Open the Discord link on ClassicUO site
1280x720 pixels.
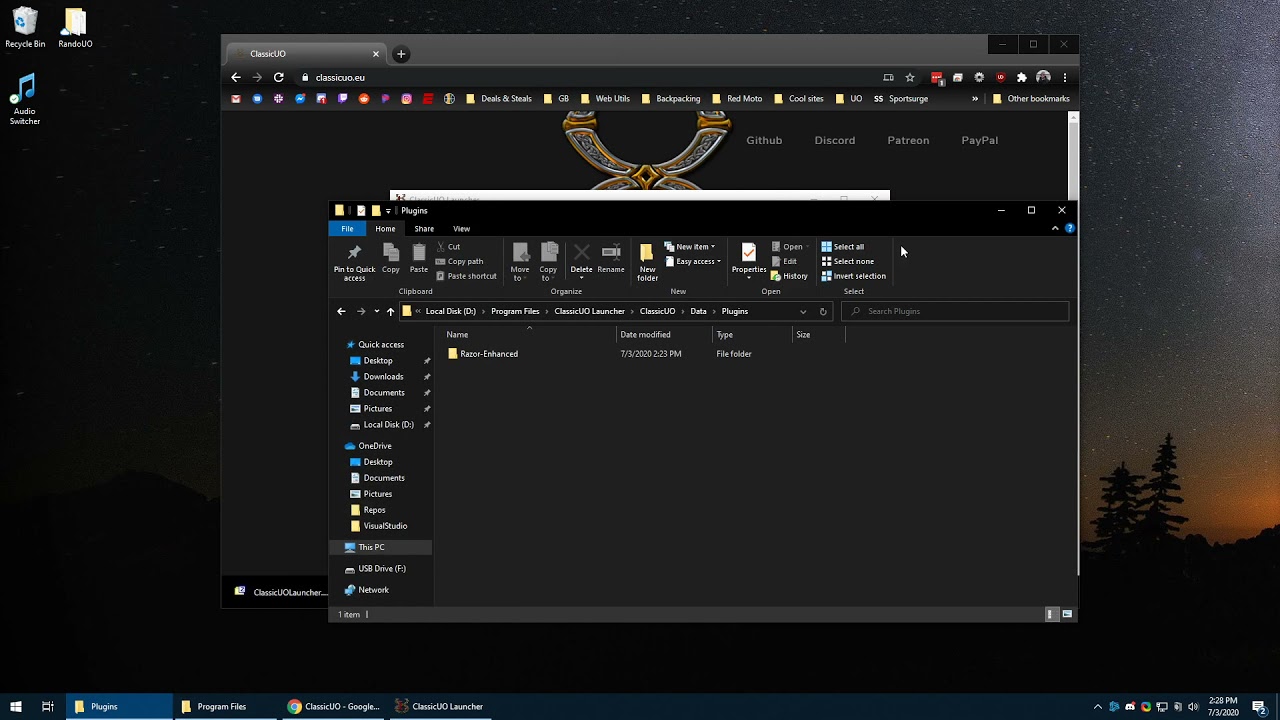835,140
